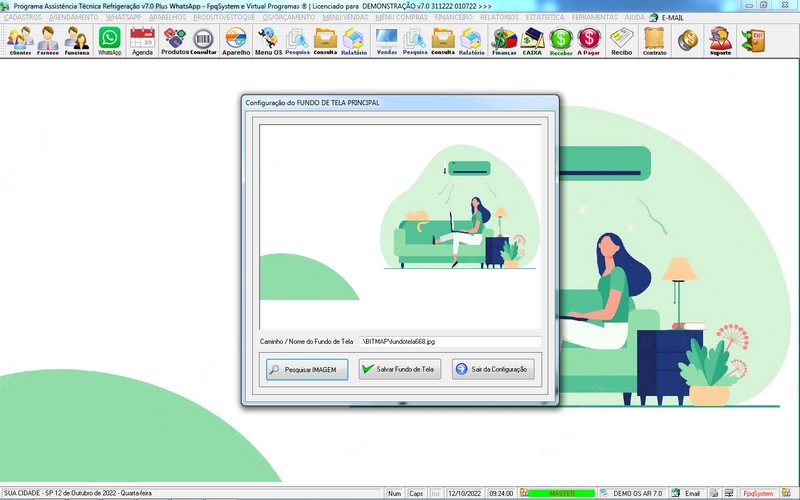
Task: Open the FINANCEIRO menu
Action: (x=454, y=17)
